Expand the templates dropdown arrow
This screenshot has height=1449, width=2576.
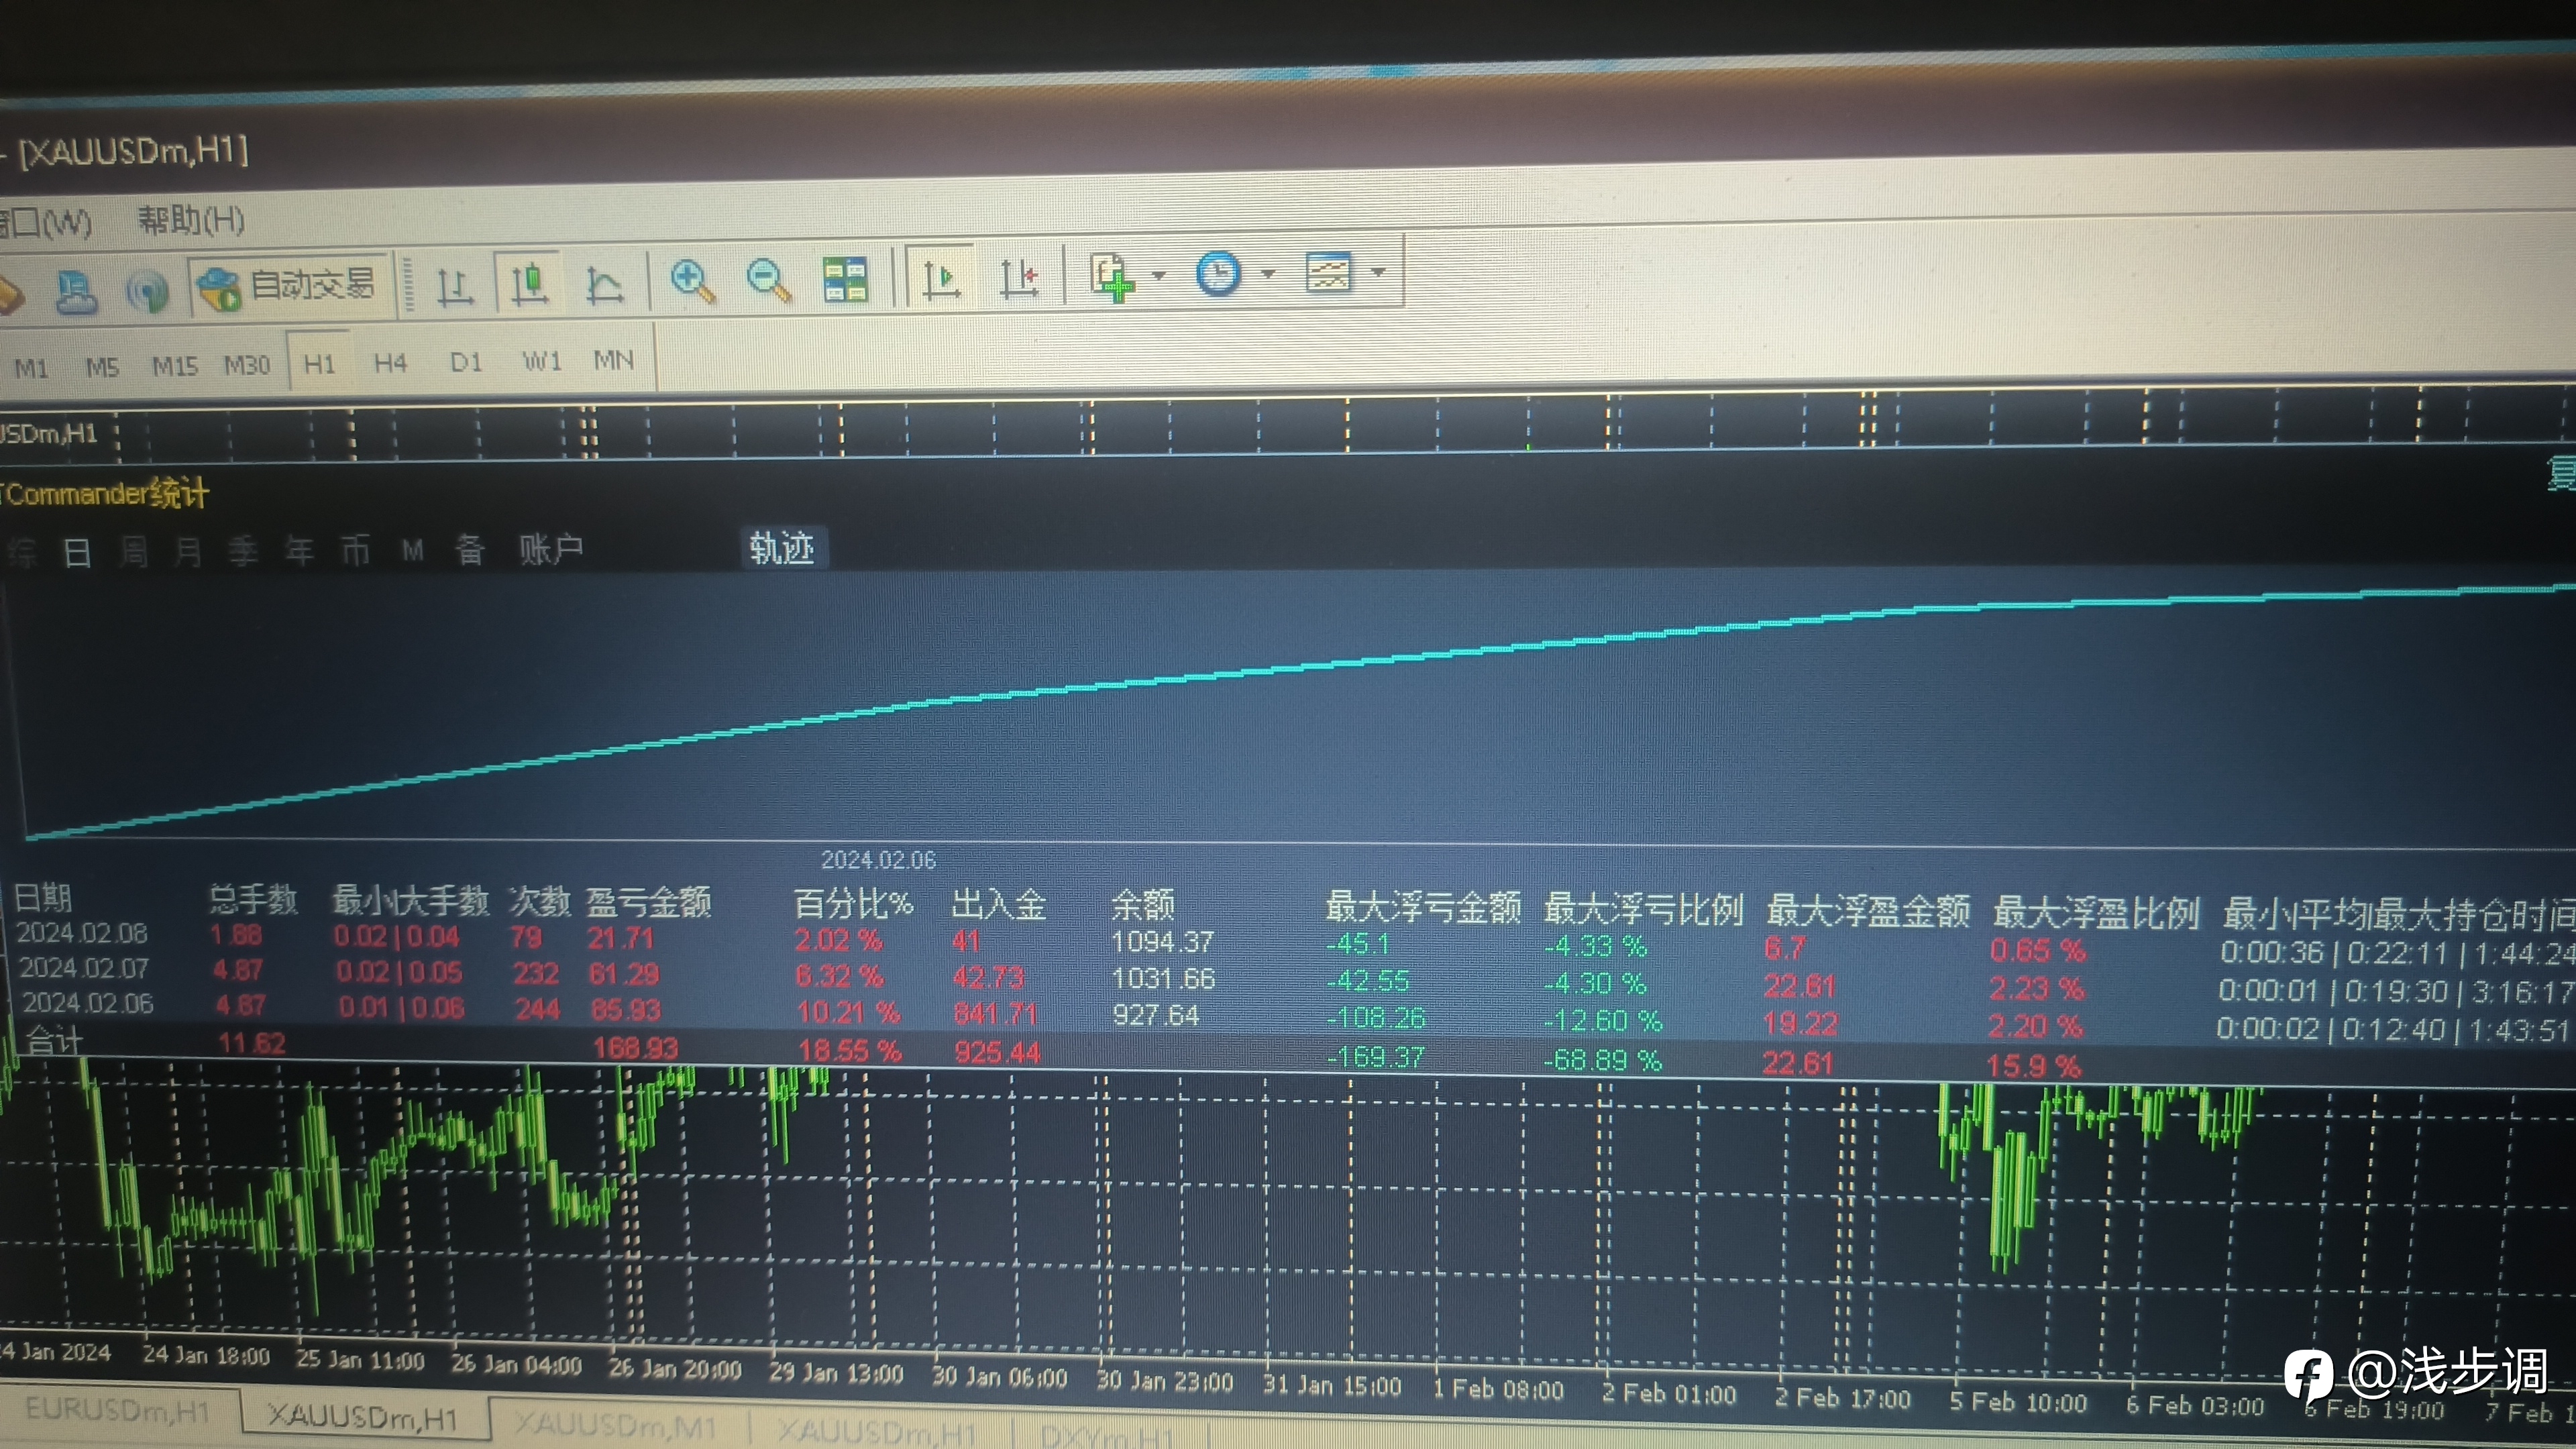pos(1378,272)
